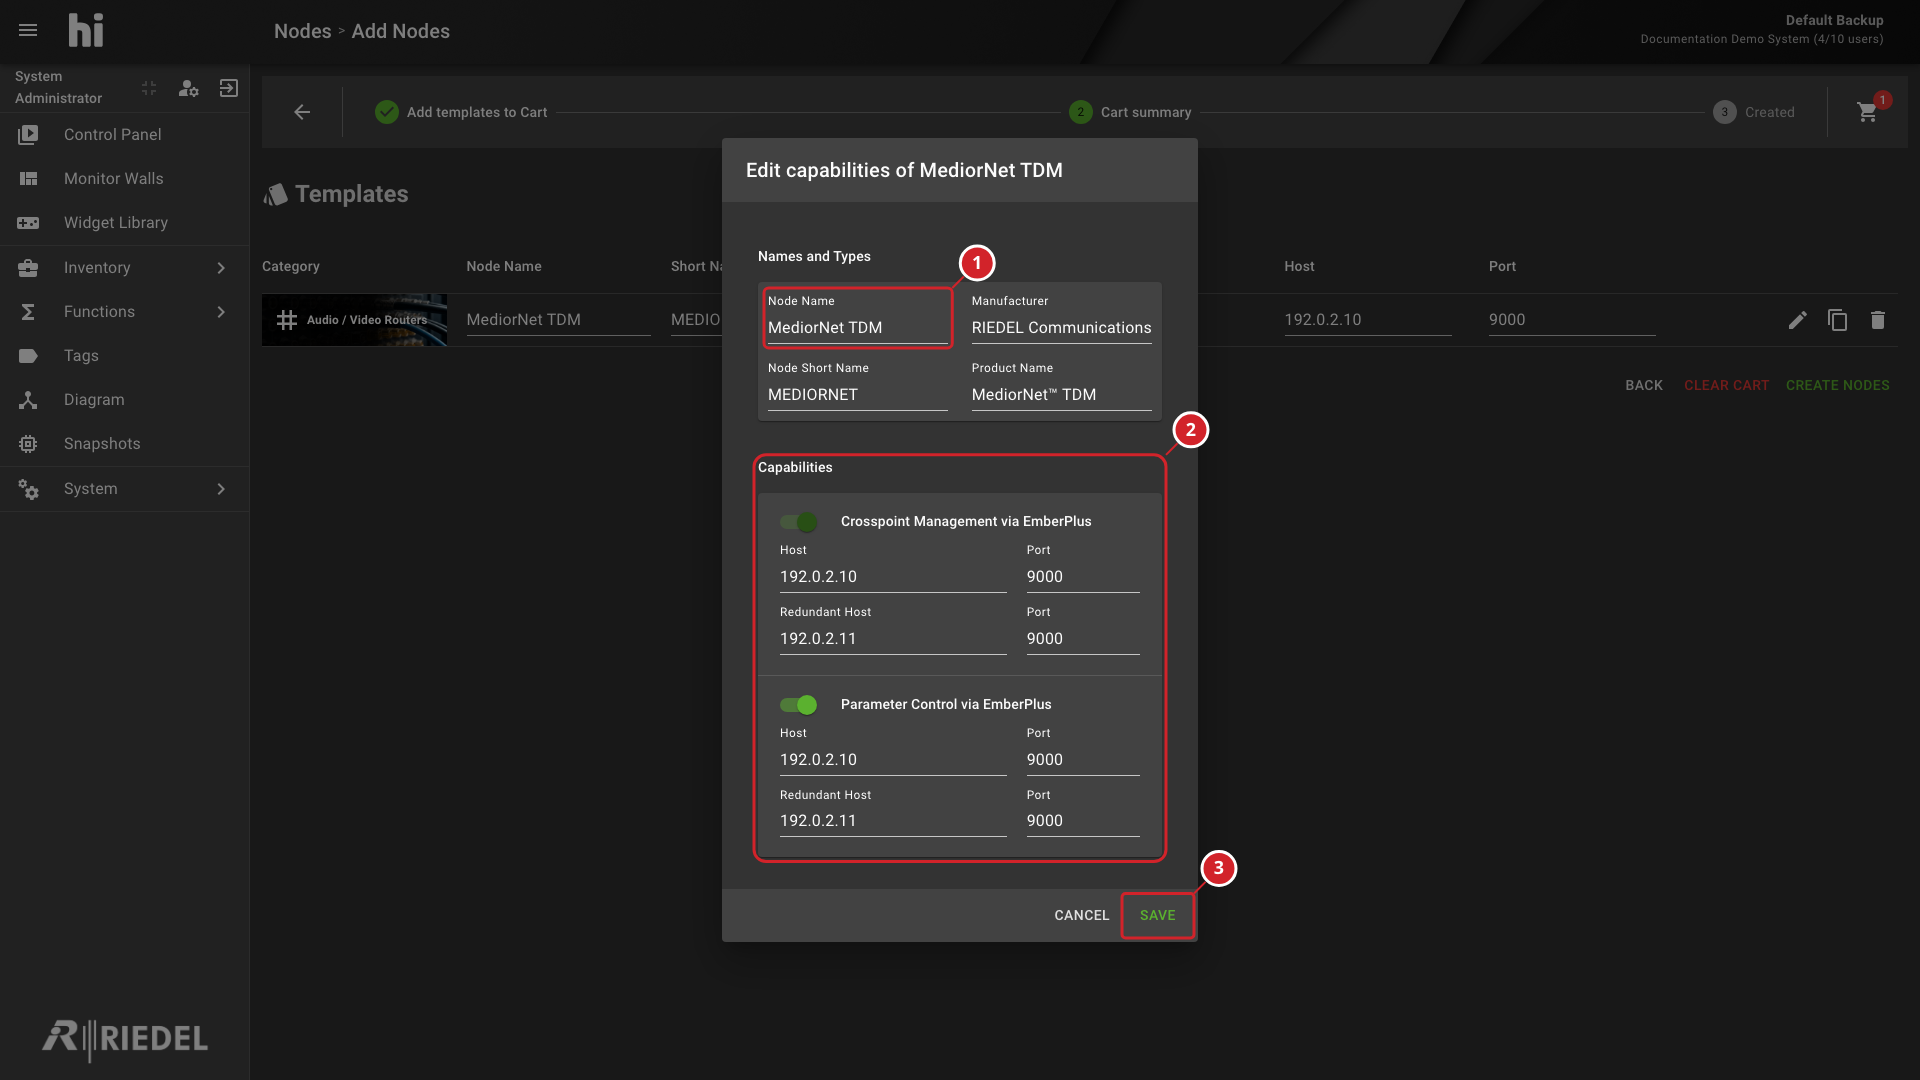The height and width of the screenshot is (1080, 1920).
Task: Toggle Crosspoint Management via EmberPlus switch
Action: [x=799, y=522]
